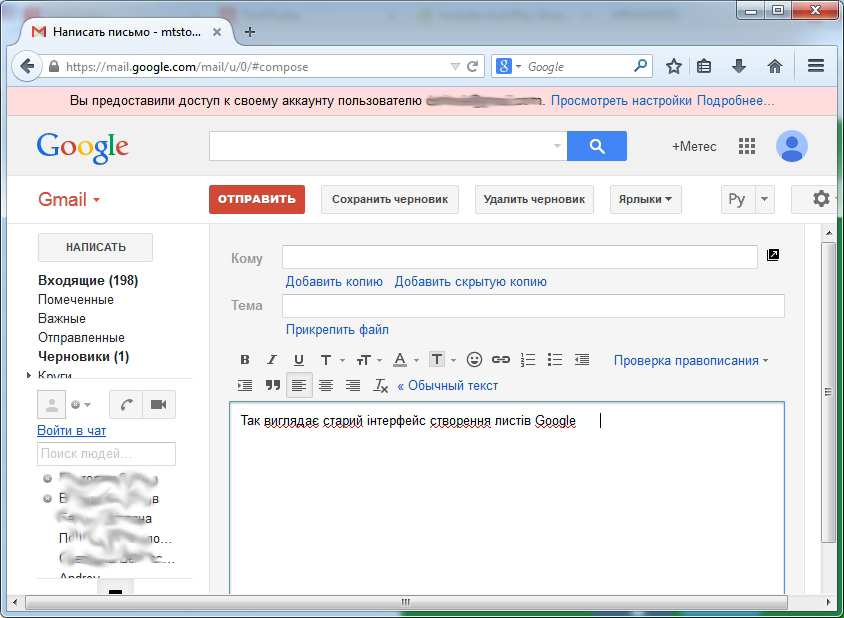Click the Тема subject input field

[533, 306]
